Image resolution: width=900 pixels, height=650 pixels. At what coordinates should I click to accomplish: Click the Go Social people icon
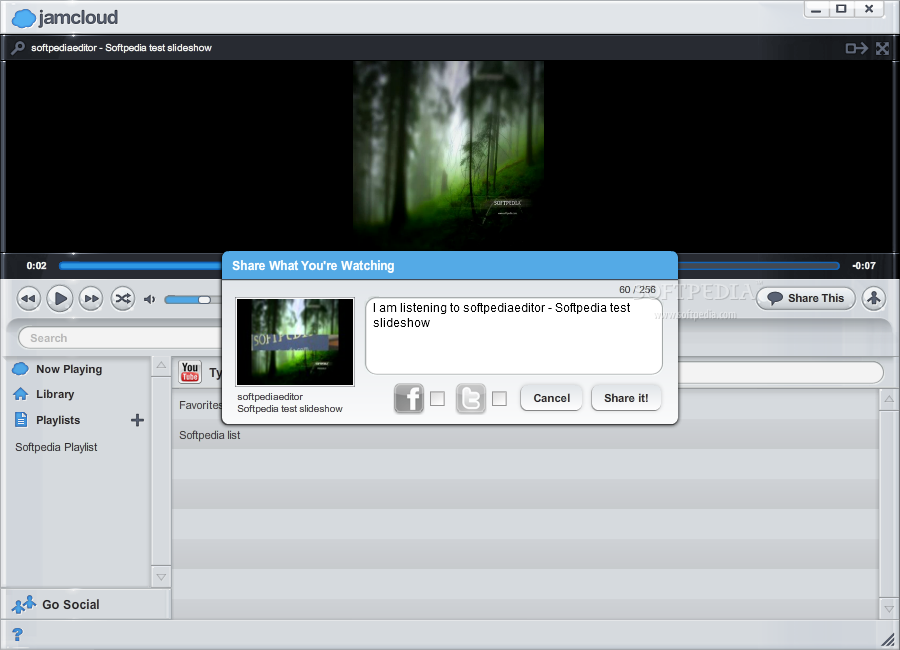24,605
